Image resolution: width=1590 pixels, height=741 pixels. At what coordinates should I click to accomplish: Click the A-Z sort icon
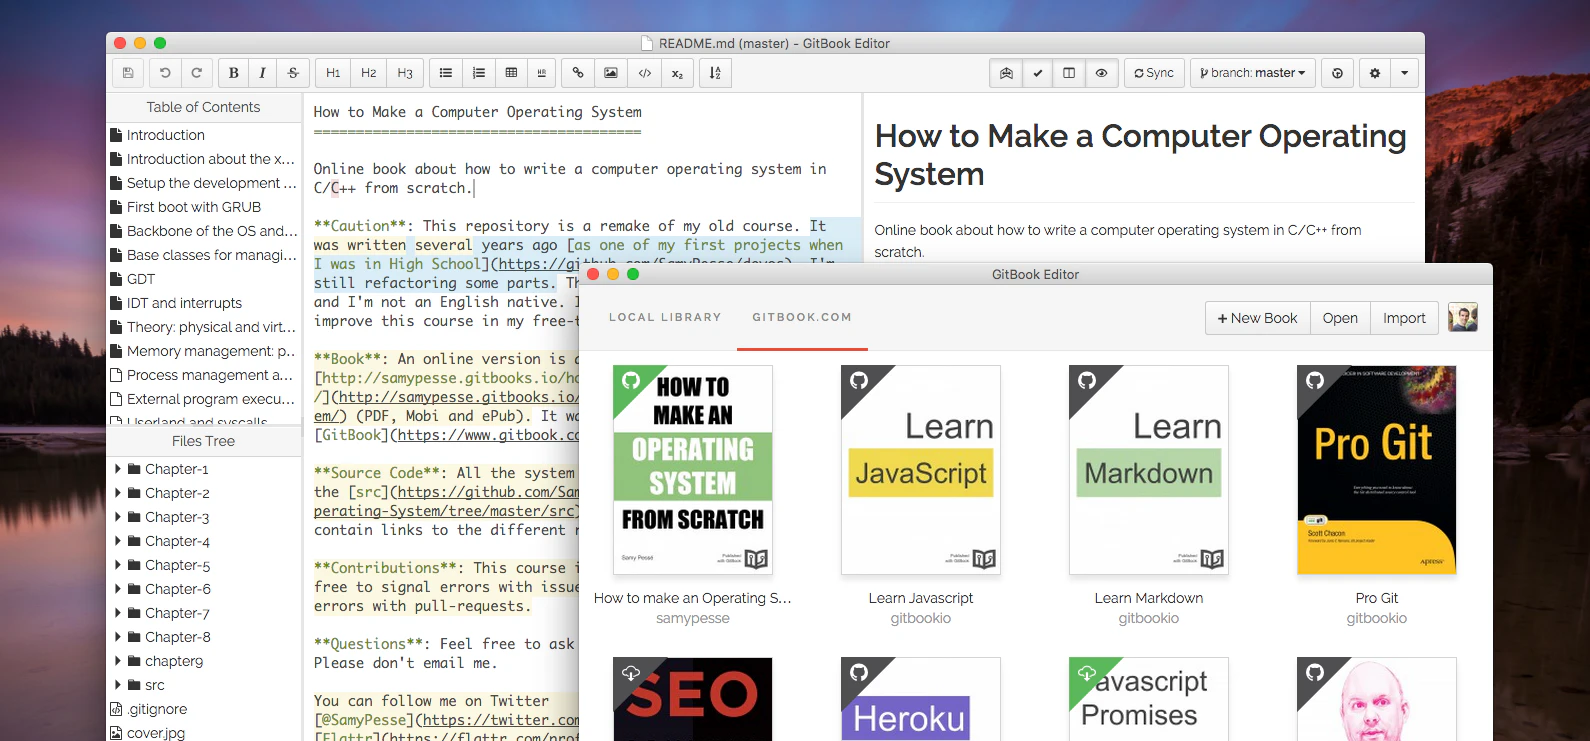tap(715, 73)
